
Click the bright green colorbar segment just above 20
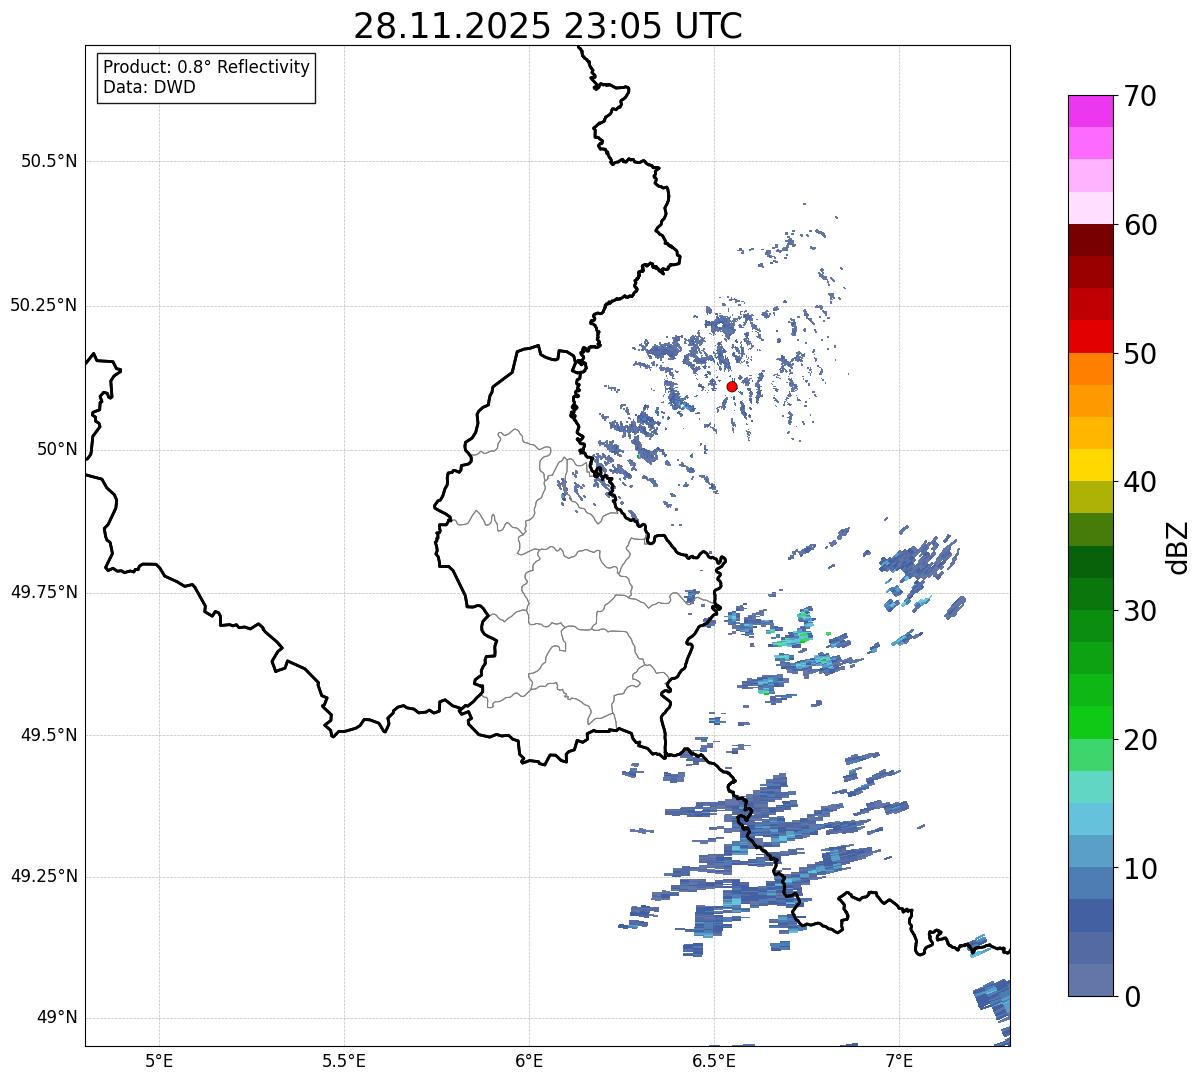tap(1090, 722)
